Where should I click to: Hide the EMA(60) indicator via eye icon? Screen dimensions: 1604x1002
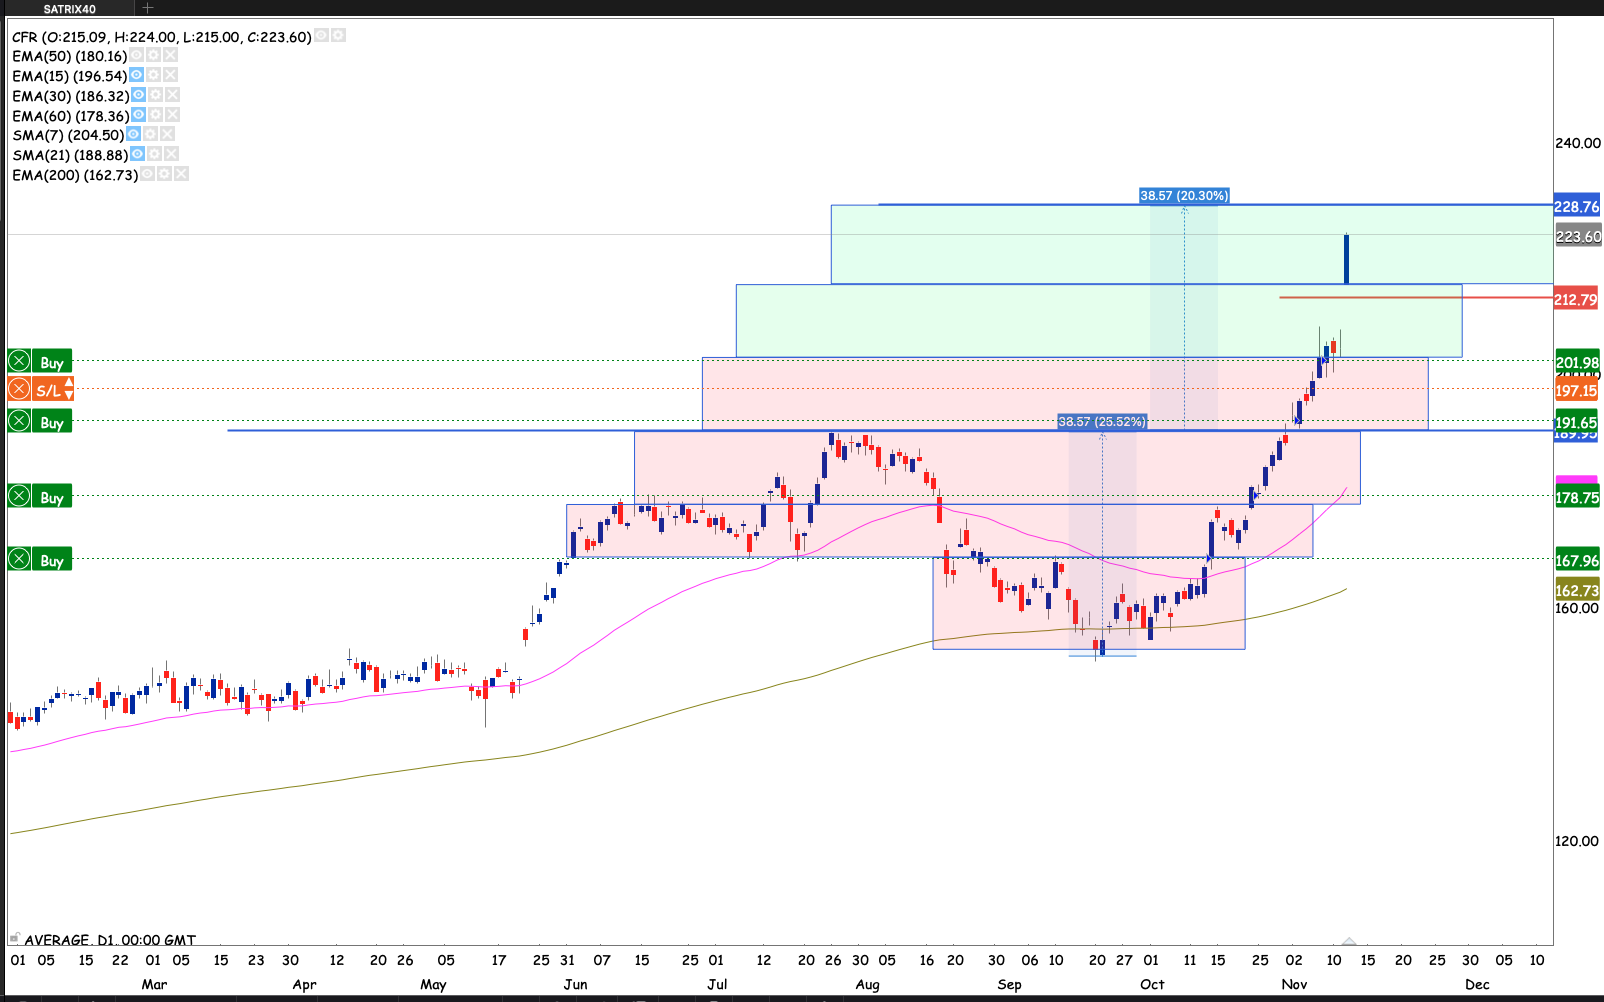point(139,115)
